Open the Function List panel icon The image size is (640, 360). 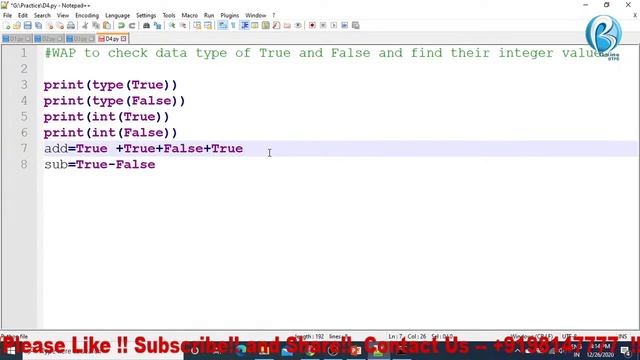tap(276, 25)
